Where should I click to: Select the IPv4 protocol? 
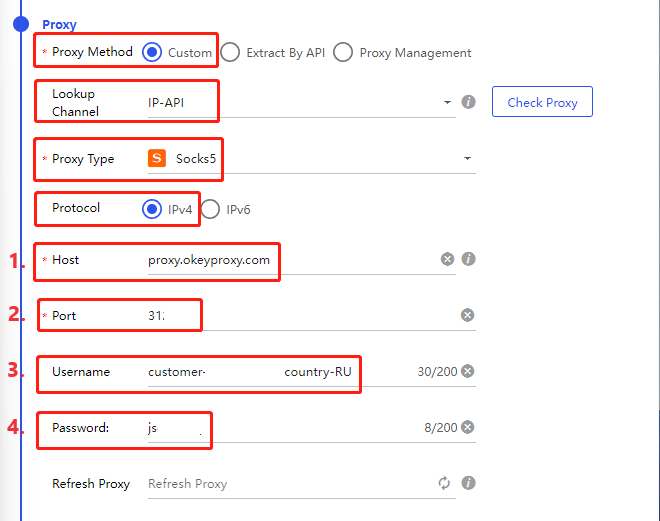(152, 209)
